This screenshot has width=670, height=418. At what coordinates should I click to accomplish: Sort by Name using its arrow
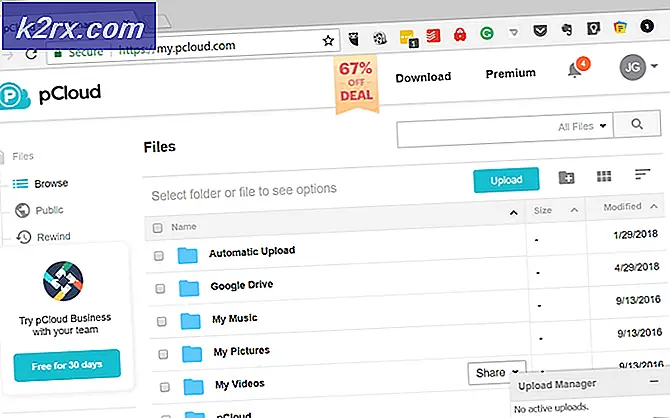click(x=514, y=213)
